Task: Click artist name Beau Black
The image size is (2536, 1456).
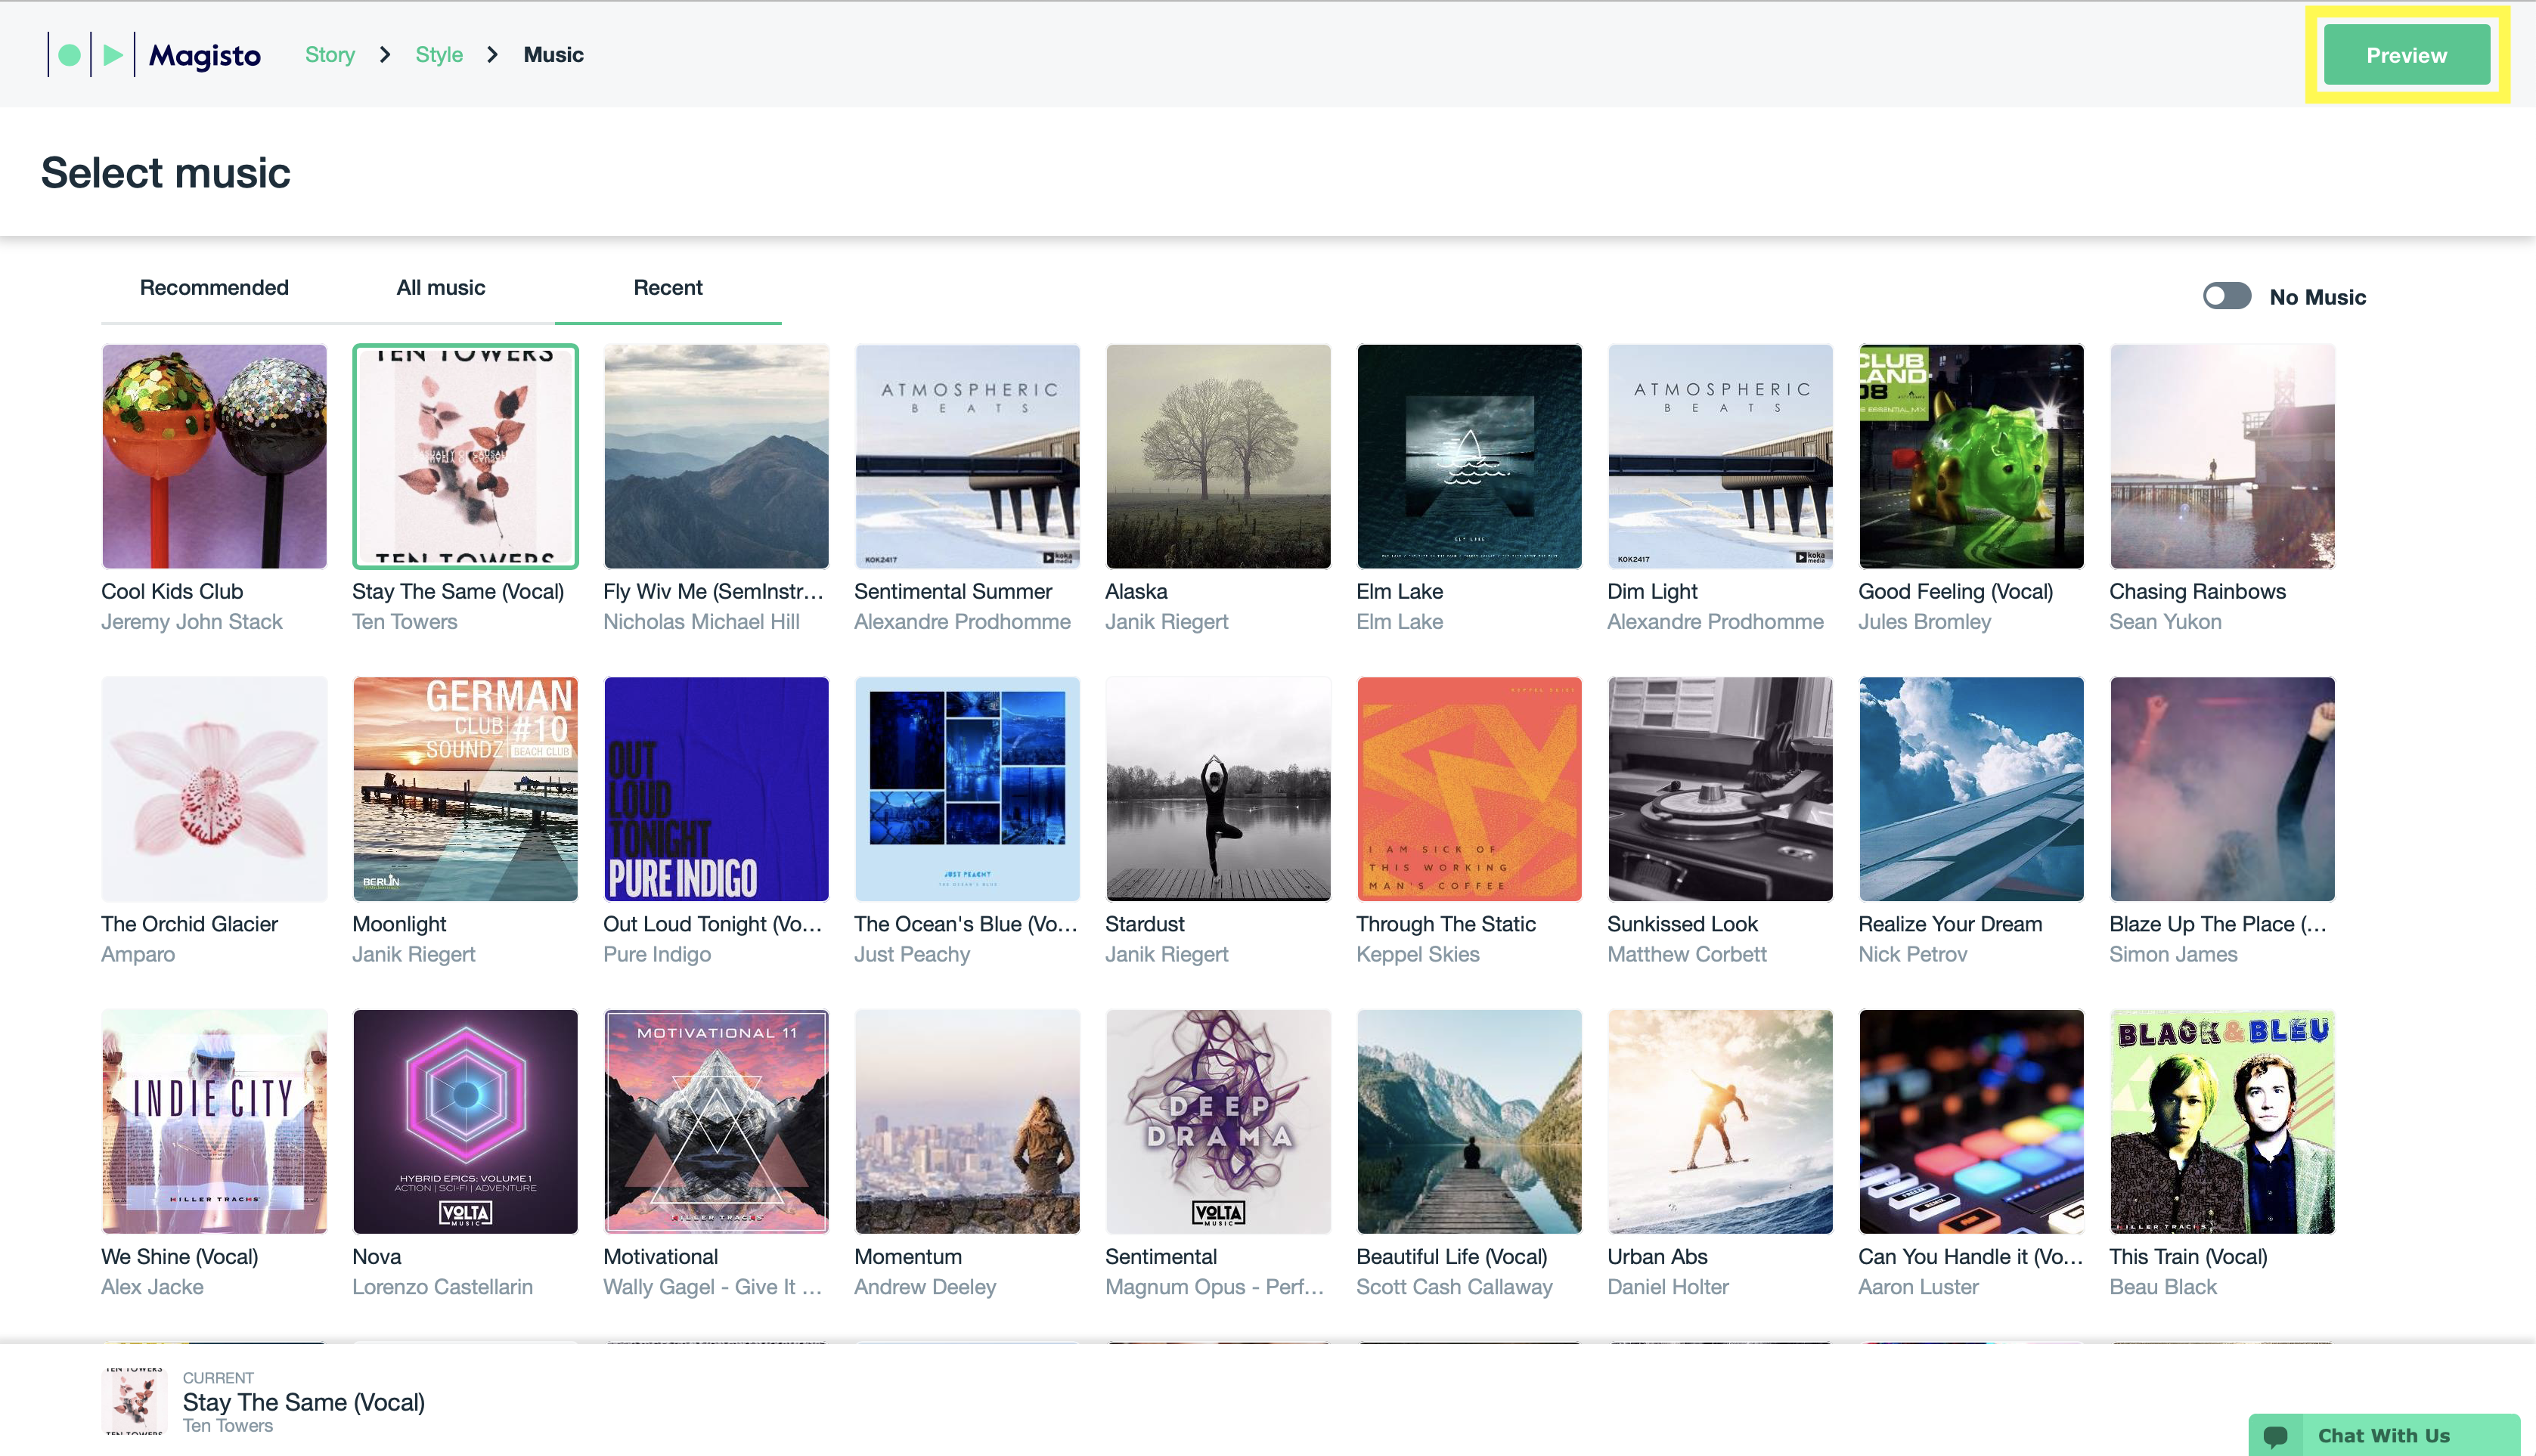Action: [x=2163, y=1288]
